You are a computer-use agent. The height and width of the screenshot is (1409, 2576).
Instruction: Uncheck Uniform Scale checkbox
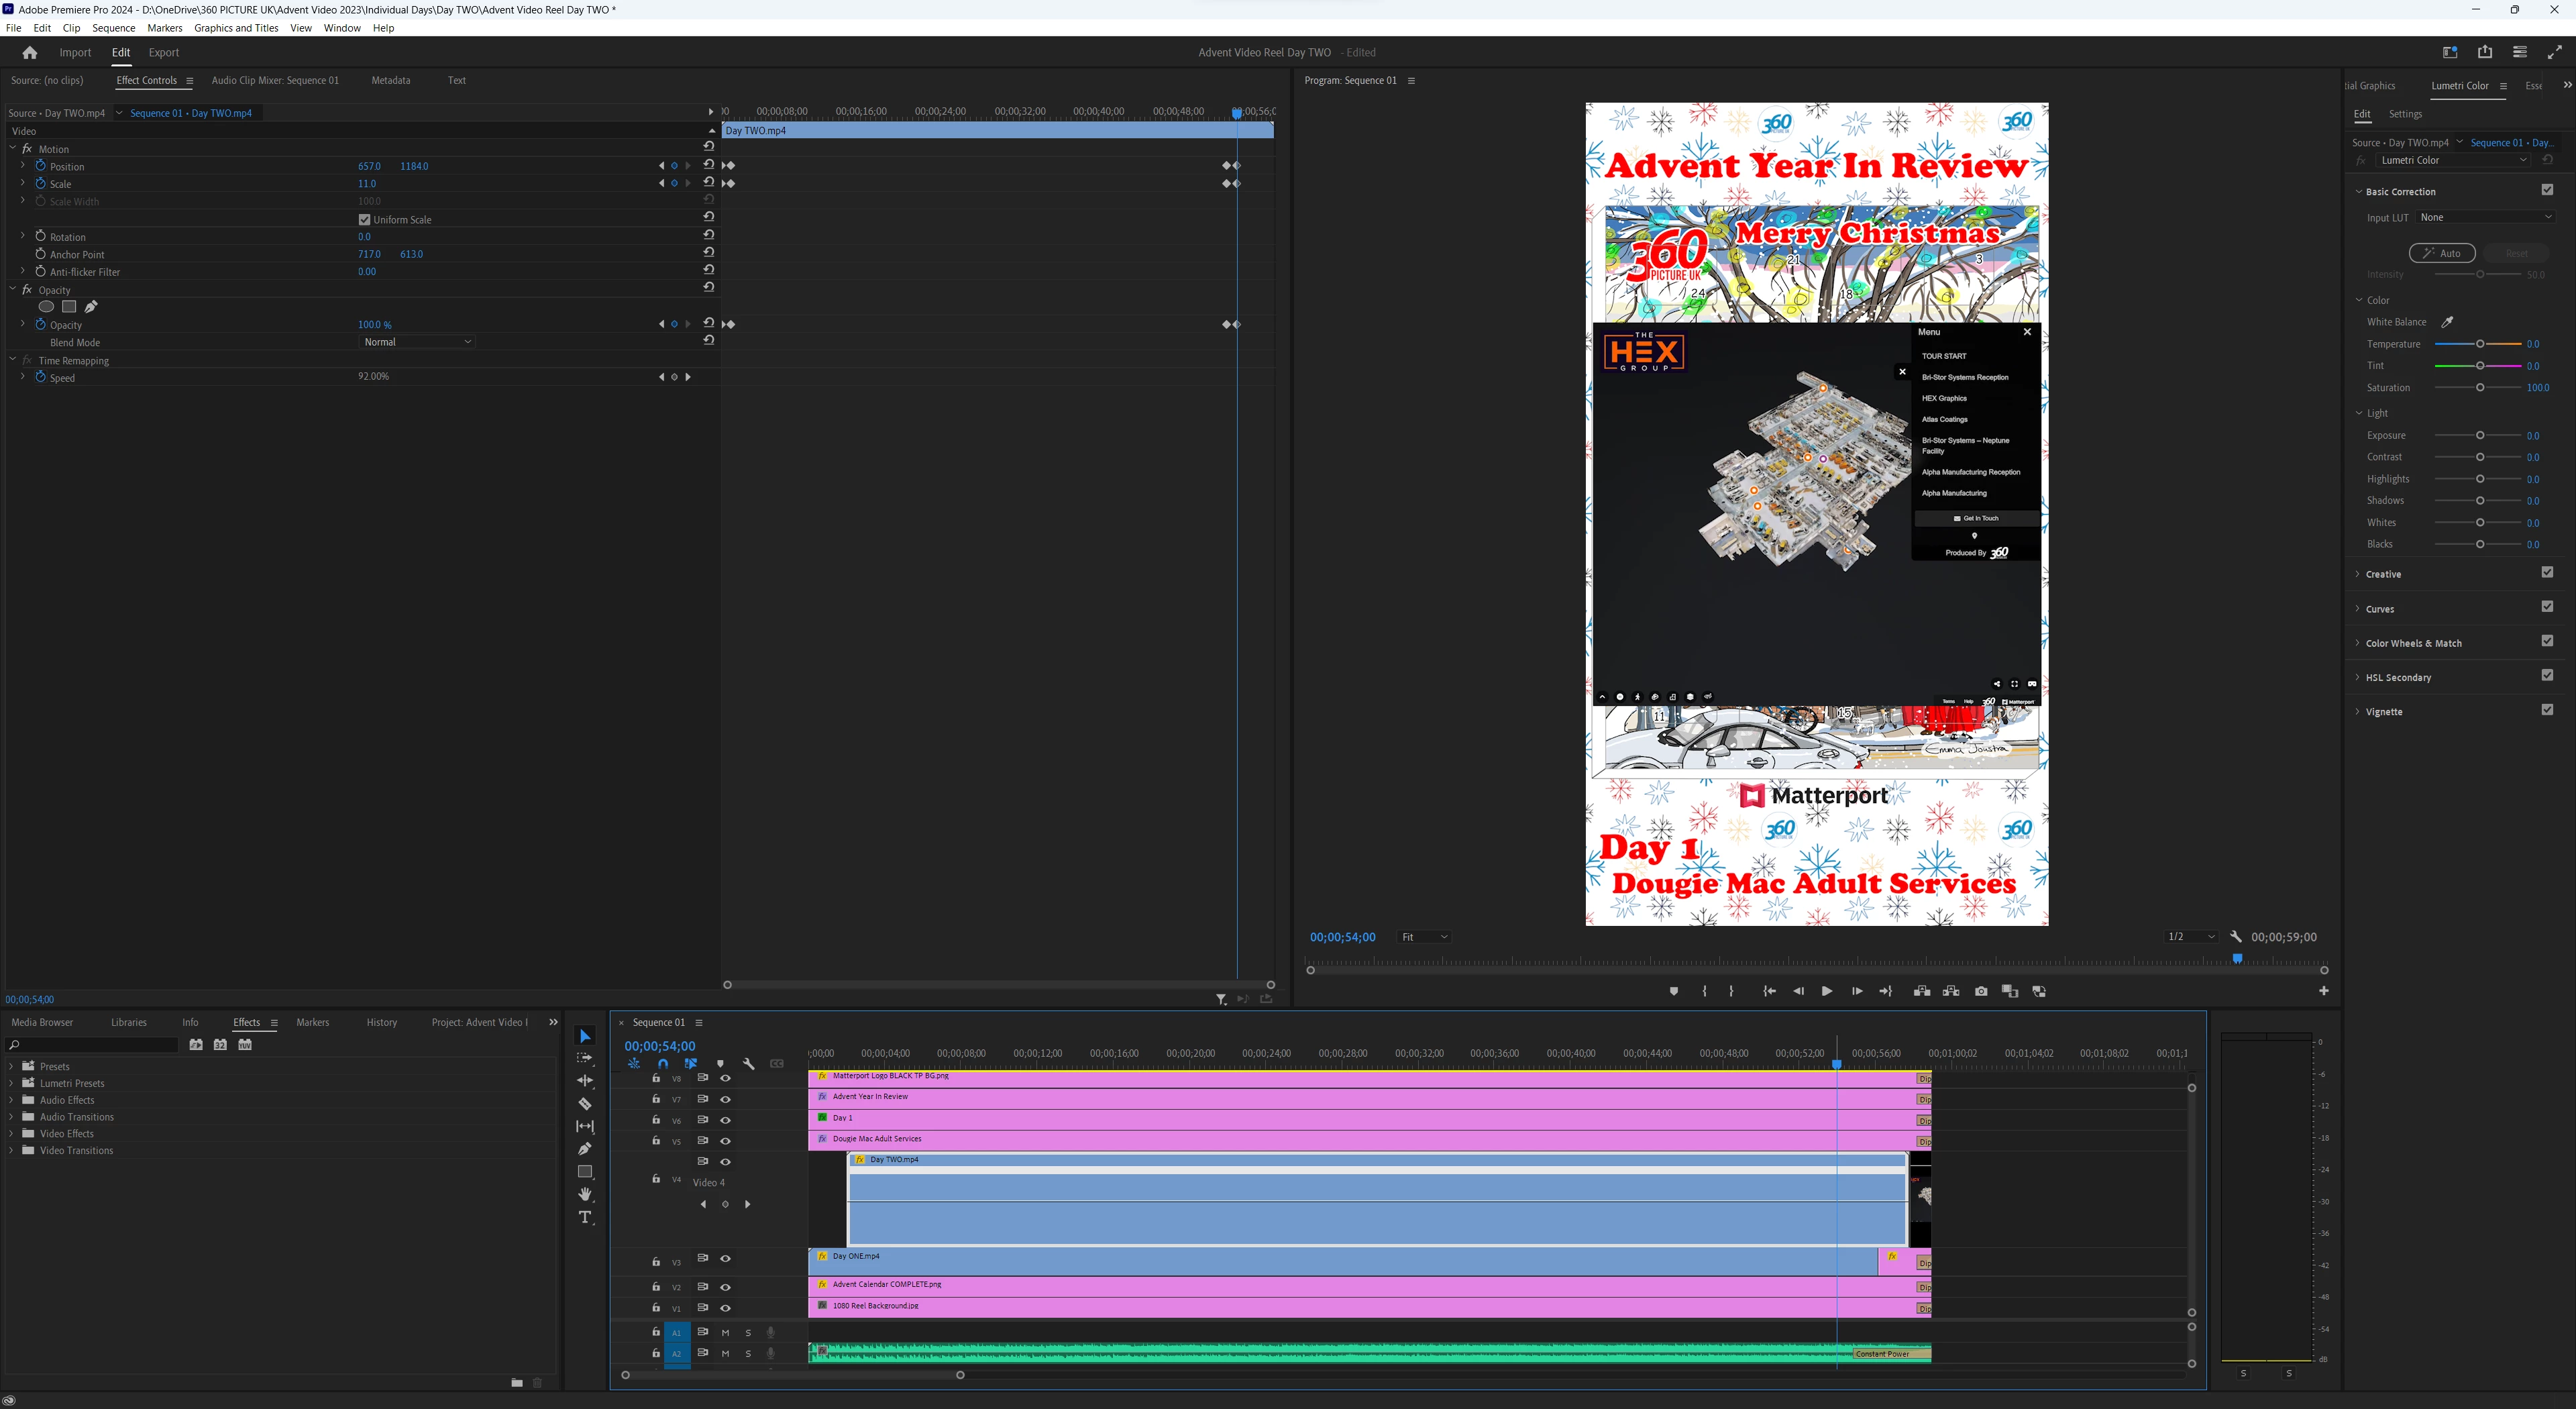click(x=364, y=220)
